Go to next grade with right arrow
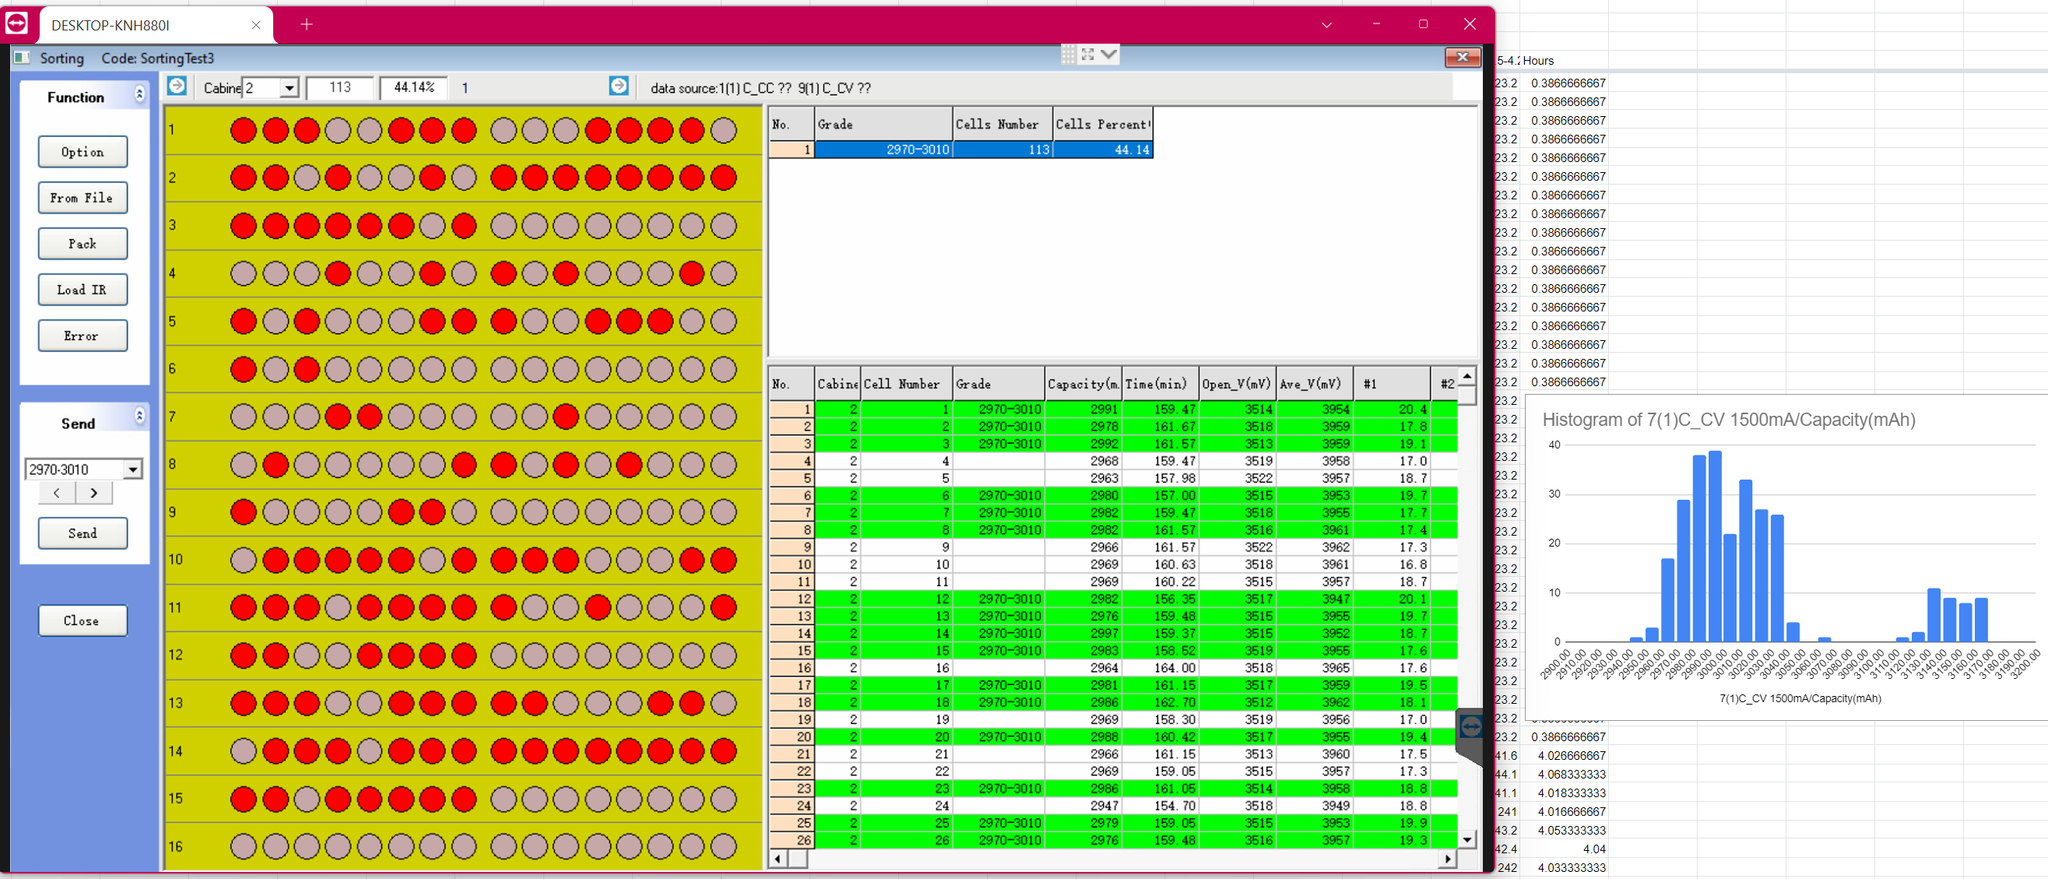Image resolution: width=2048 pixels, height=879 pixels. 94,493
